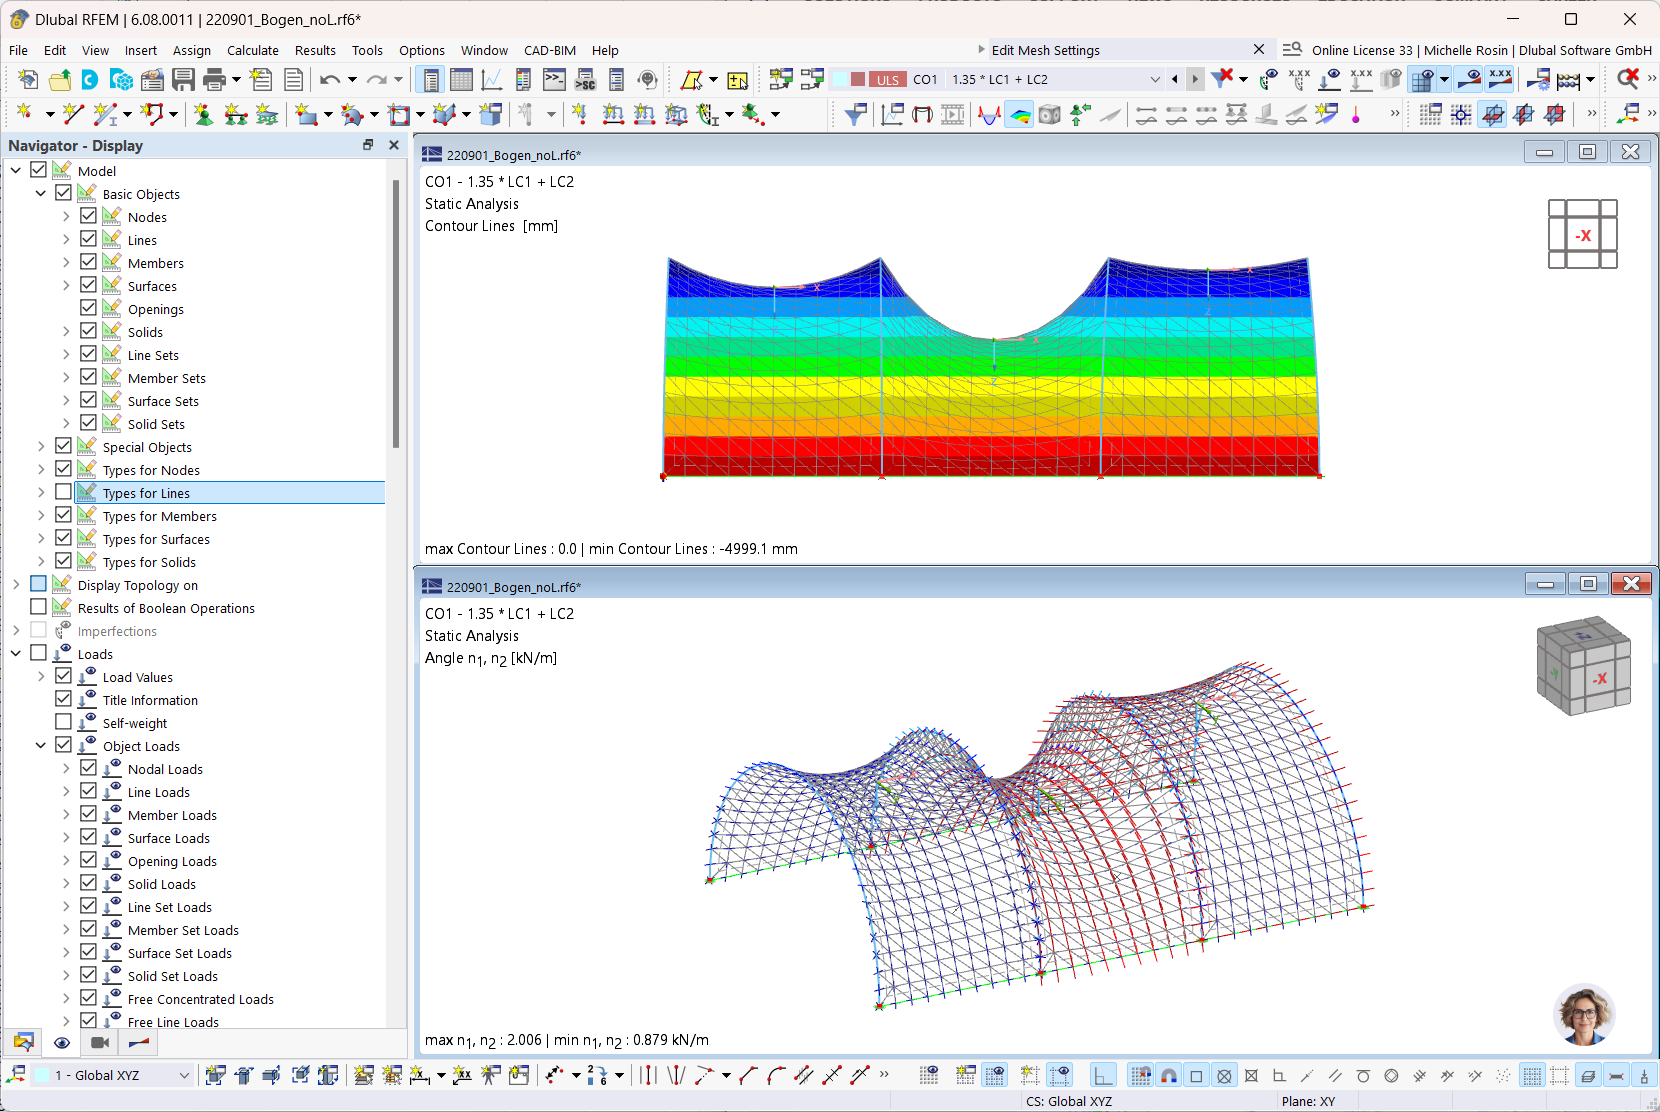Close the Navigator panel
Image resolution: width=1660 pixels, height=1112 pixels.
click(394, 145)
